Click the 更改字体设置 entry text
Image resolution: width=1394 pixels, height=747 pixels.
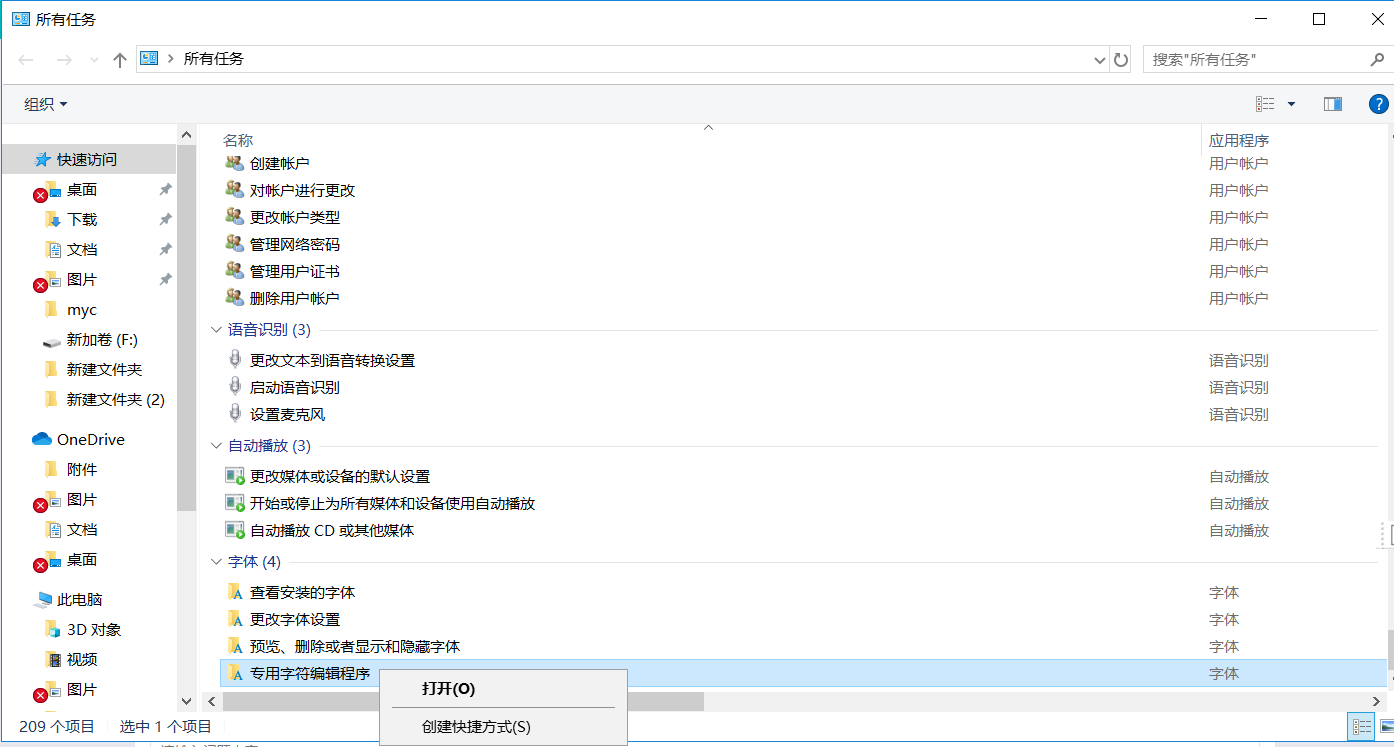click(x=295, y=619)
